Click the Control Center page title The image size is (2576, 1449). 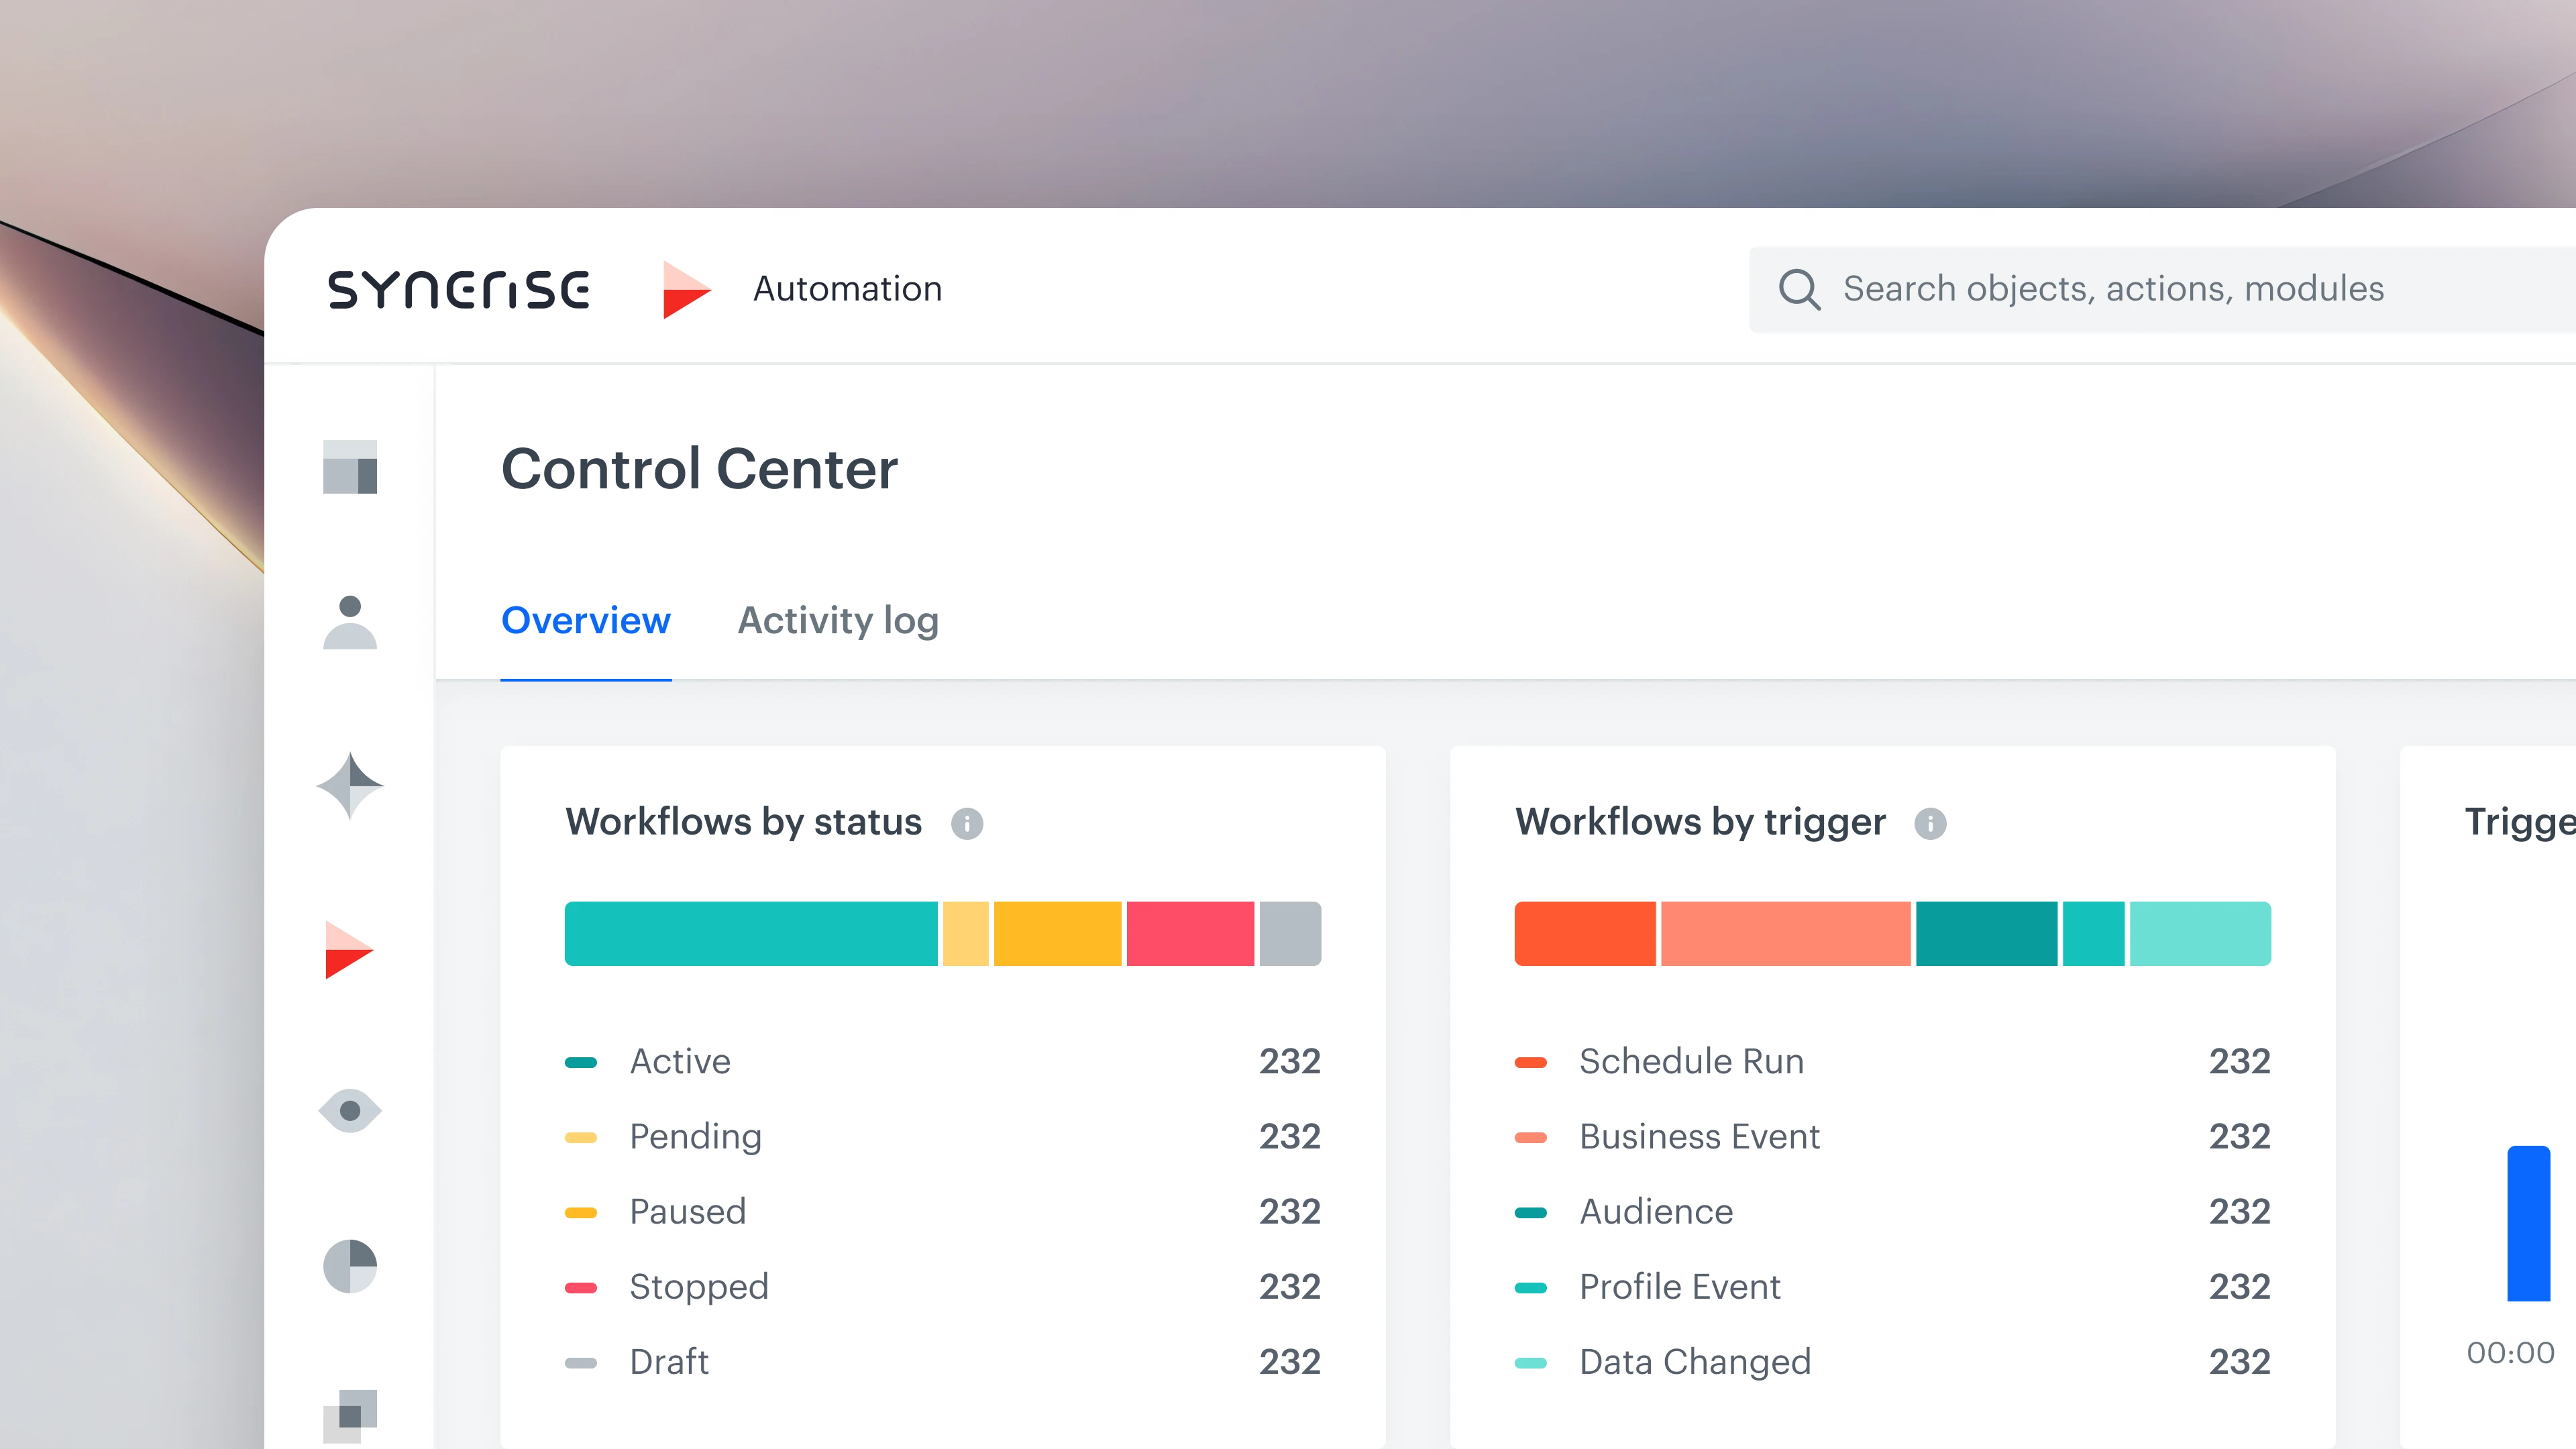click(x=699, y=469)
